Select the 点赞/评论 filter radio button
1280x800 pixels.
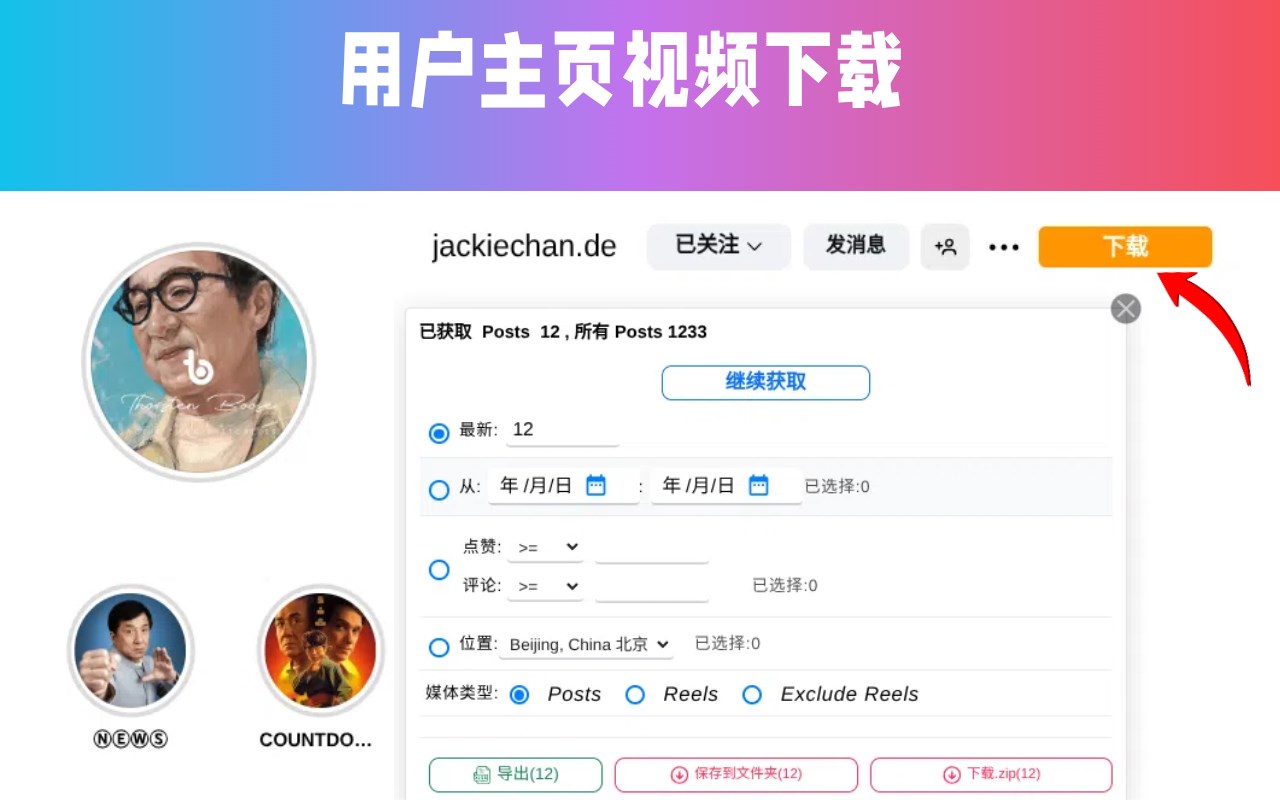439,570
